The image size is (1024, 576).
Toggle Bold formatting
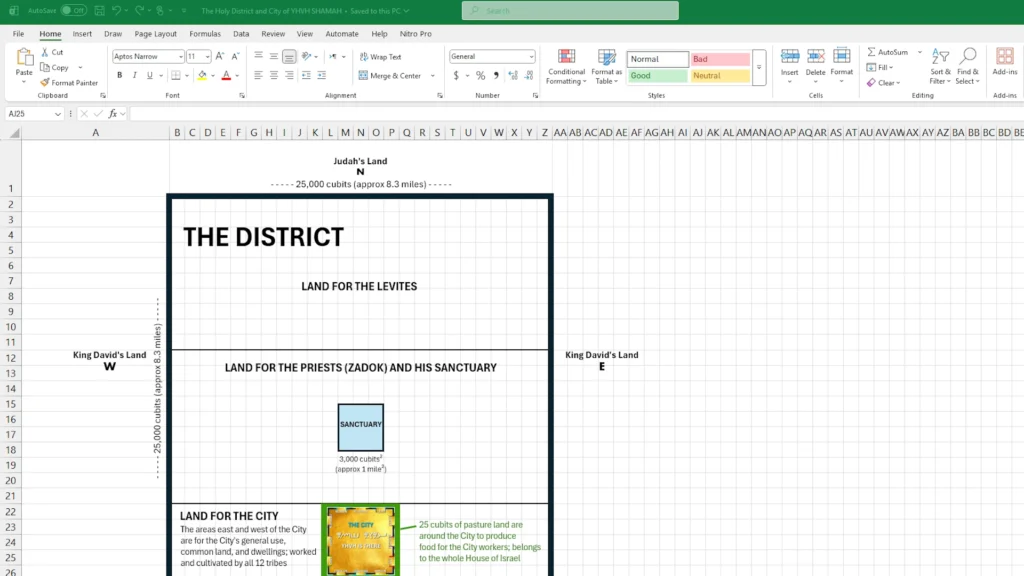coord(118,75)
